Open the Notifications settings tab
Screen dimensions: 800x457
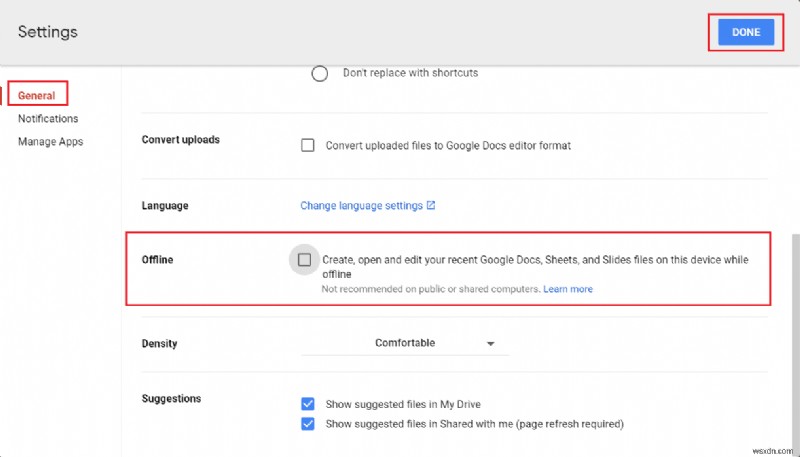point(48,118)
